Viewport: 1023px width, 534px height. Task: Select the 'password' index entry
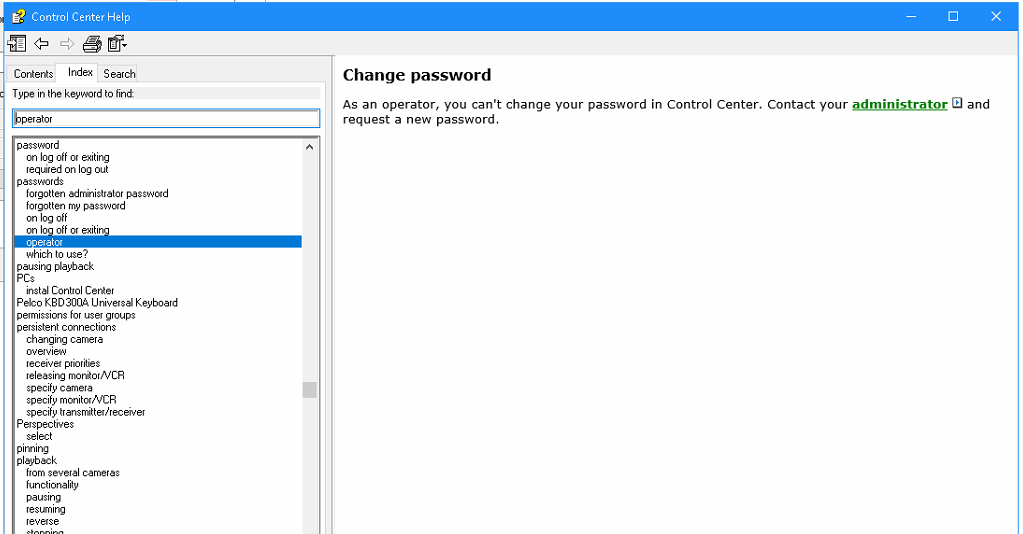[38, 145]
